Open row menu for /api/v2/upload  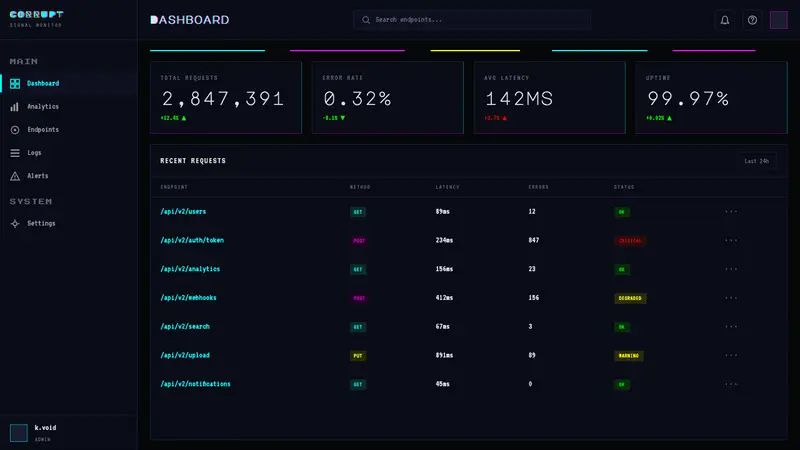(x=731, y=355)
